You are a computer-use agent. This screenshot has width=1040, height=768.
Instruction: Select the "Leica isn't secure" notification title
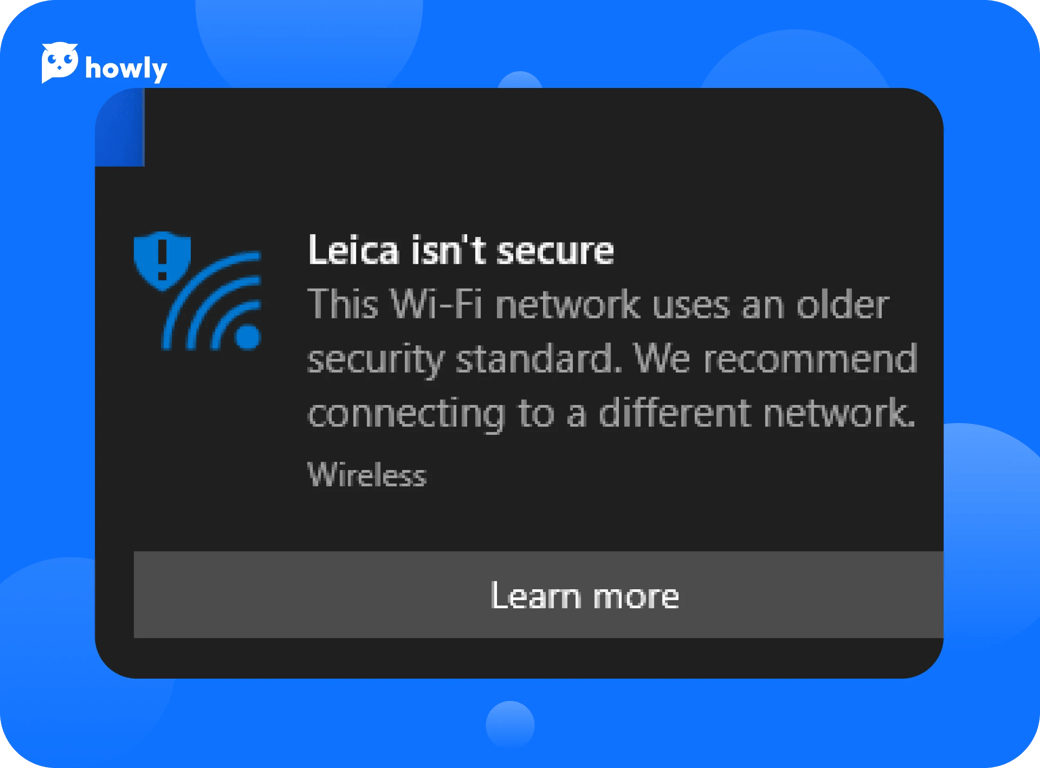(x=460, y=250)
